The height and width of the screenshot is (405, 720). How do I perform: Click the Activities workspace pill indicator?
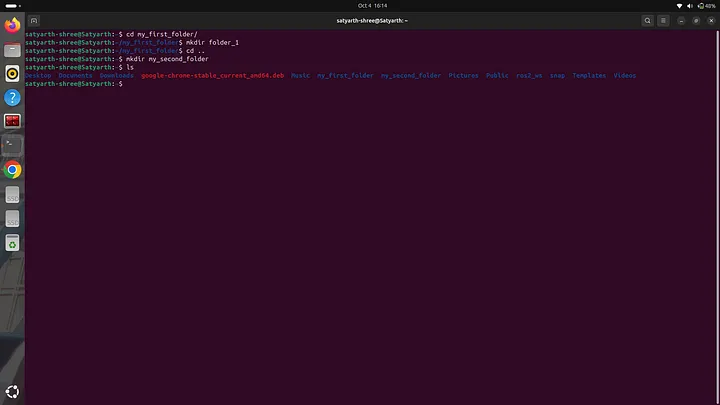click(x=13, y=6)
